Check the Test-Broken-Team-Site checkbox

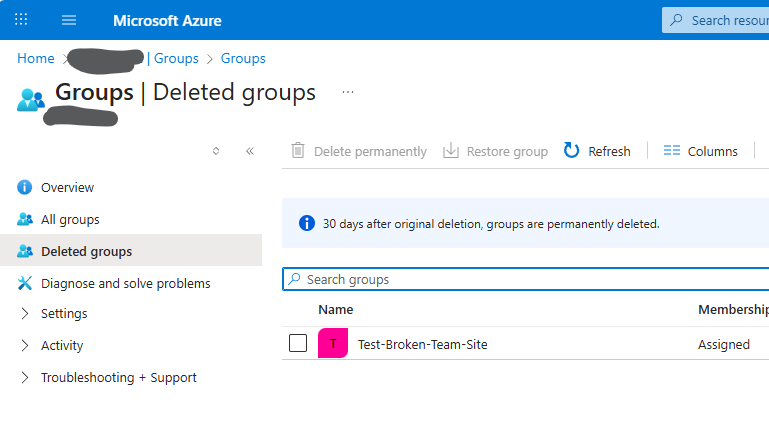coord(298,343)
